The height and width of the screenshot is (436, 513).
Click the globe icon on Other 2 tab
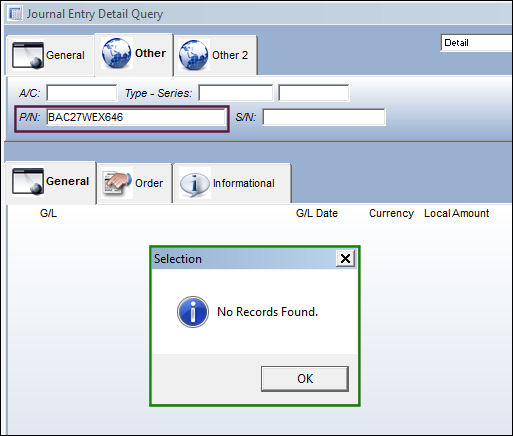[x=193, y=55]
